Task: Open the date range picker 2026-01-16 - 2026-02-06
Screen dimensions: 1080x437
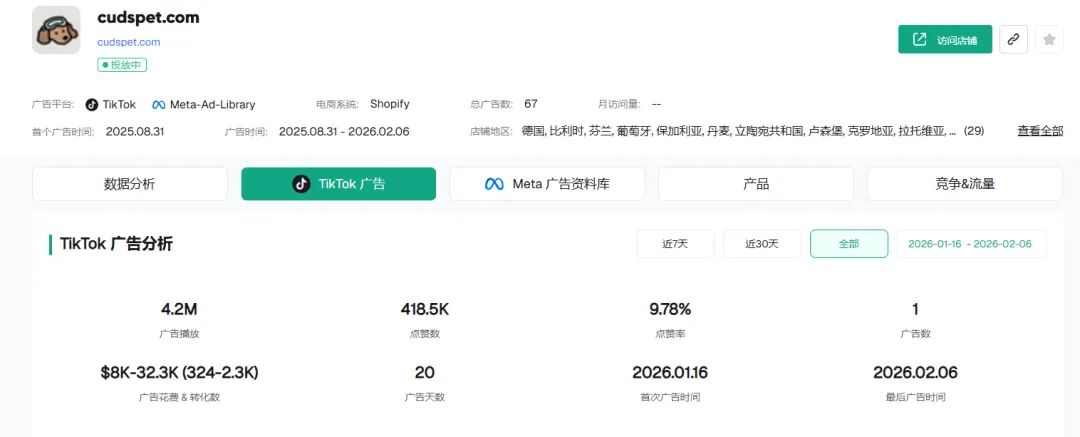Action: tap(971, 244)
